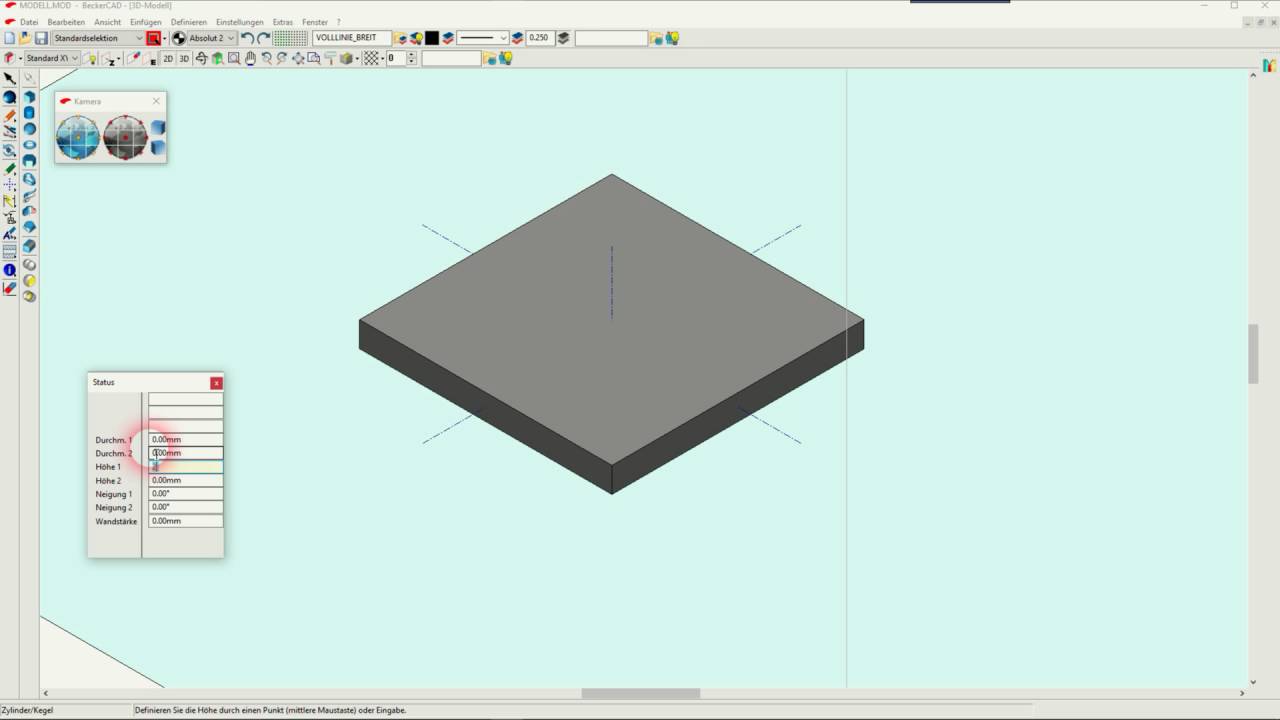Switch to 3D mode
This screenshot has width=1280, height=720.
pyautogui.click(x=184, y=58)
